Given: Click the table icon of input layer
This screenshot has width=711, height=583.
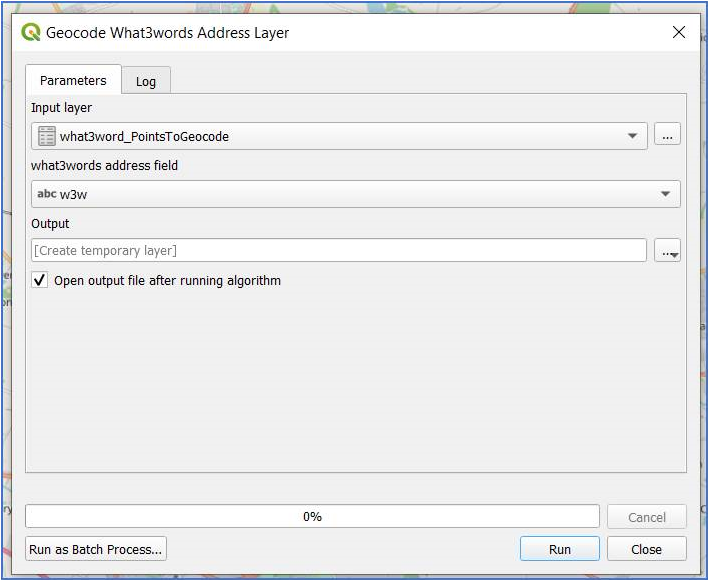Looking at the screenshot, I should (x=46, y=136).
